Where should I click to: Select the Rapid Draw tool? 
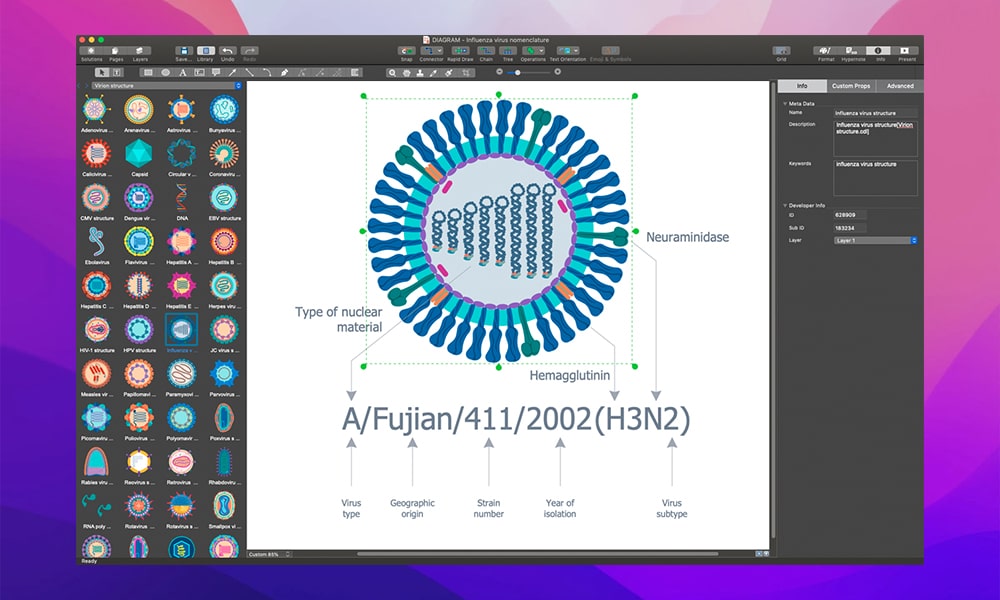coord(460,50)
